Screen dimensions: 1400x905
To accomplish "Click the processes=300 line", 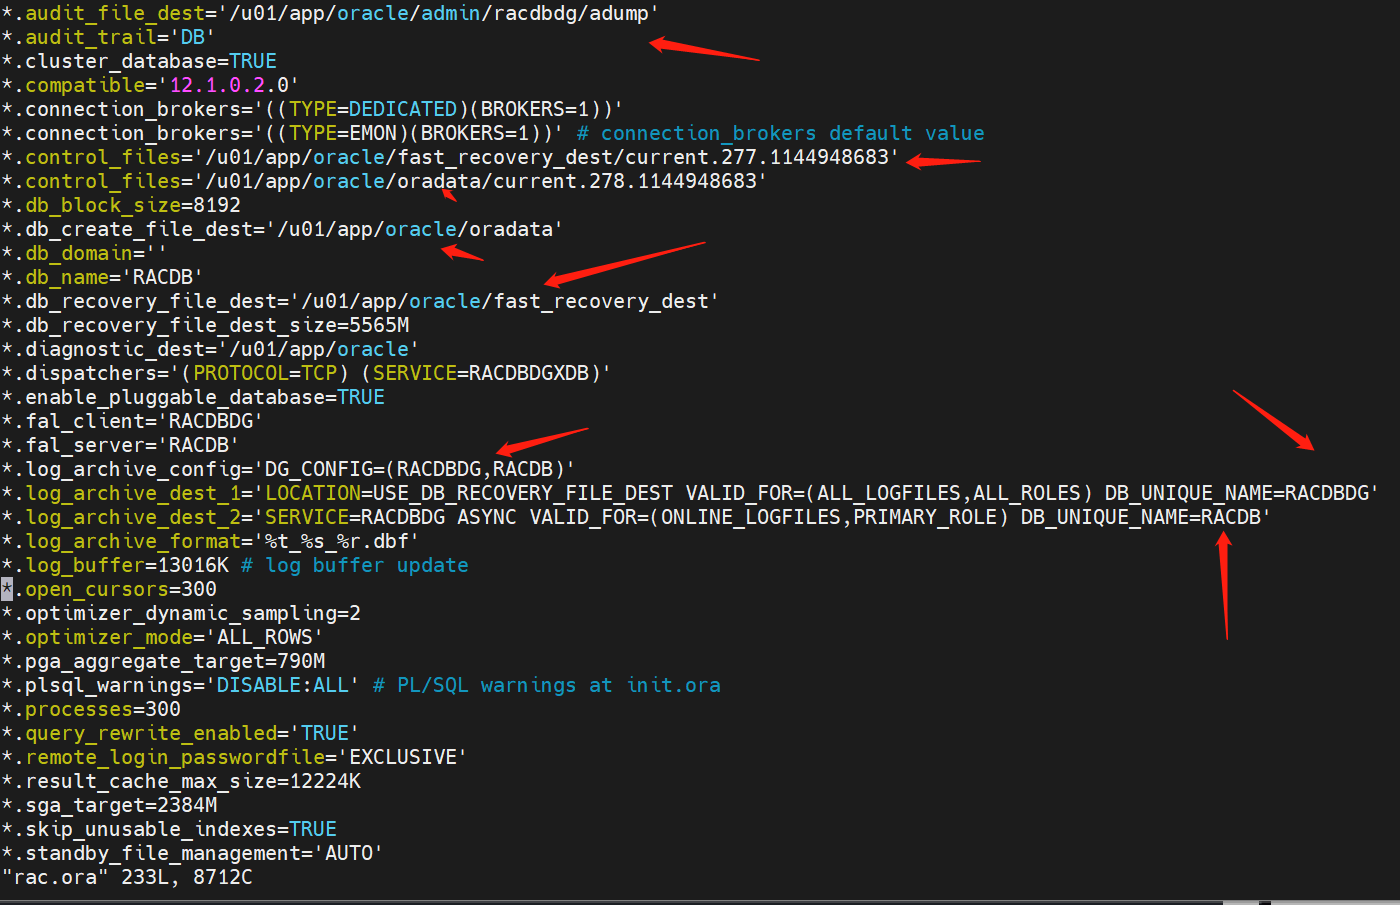I will click(91, 709).
